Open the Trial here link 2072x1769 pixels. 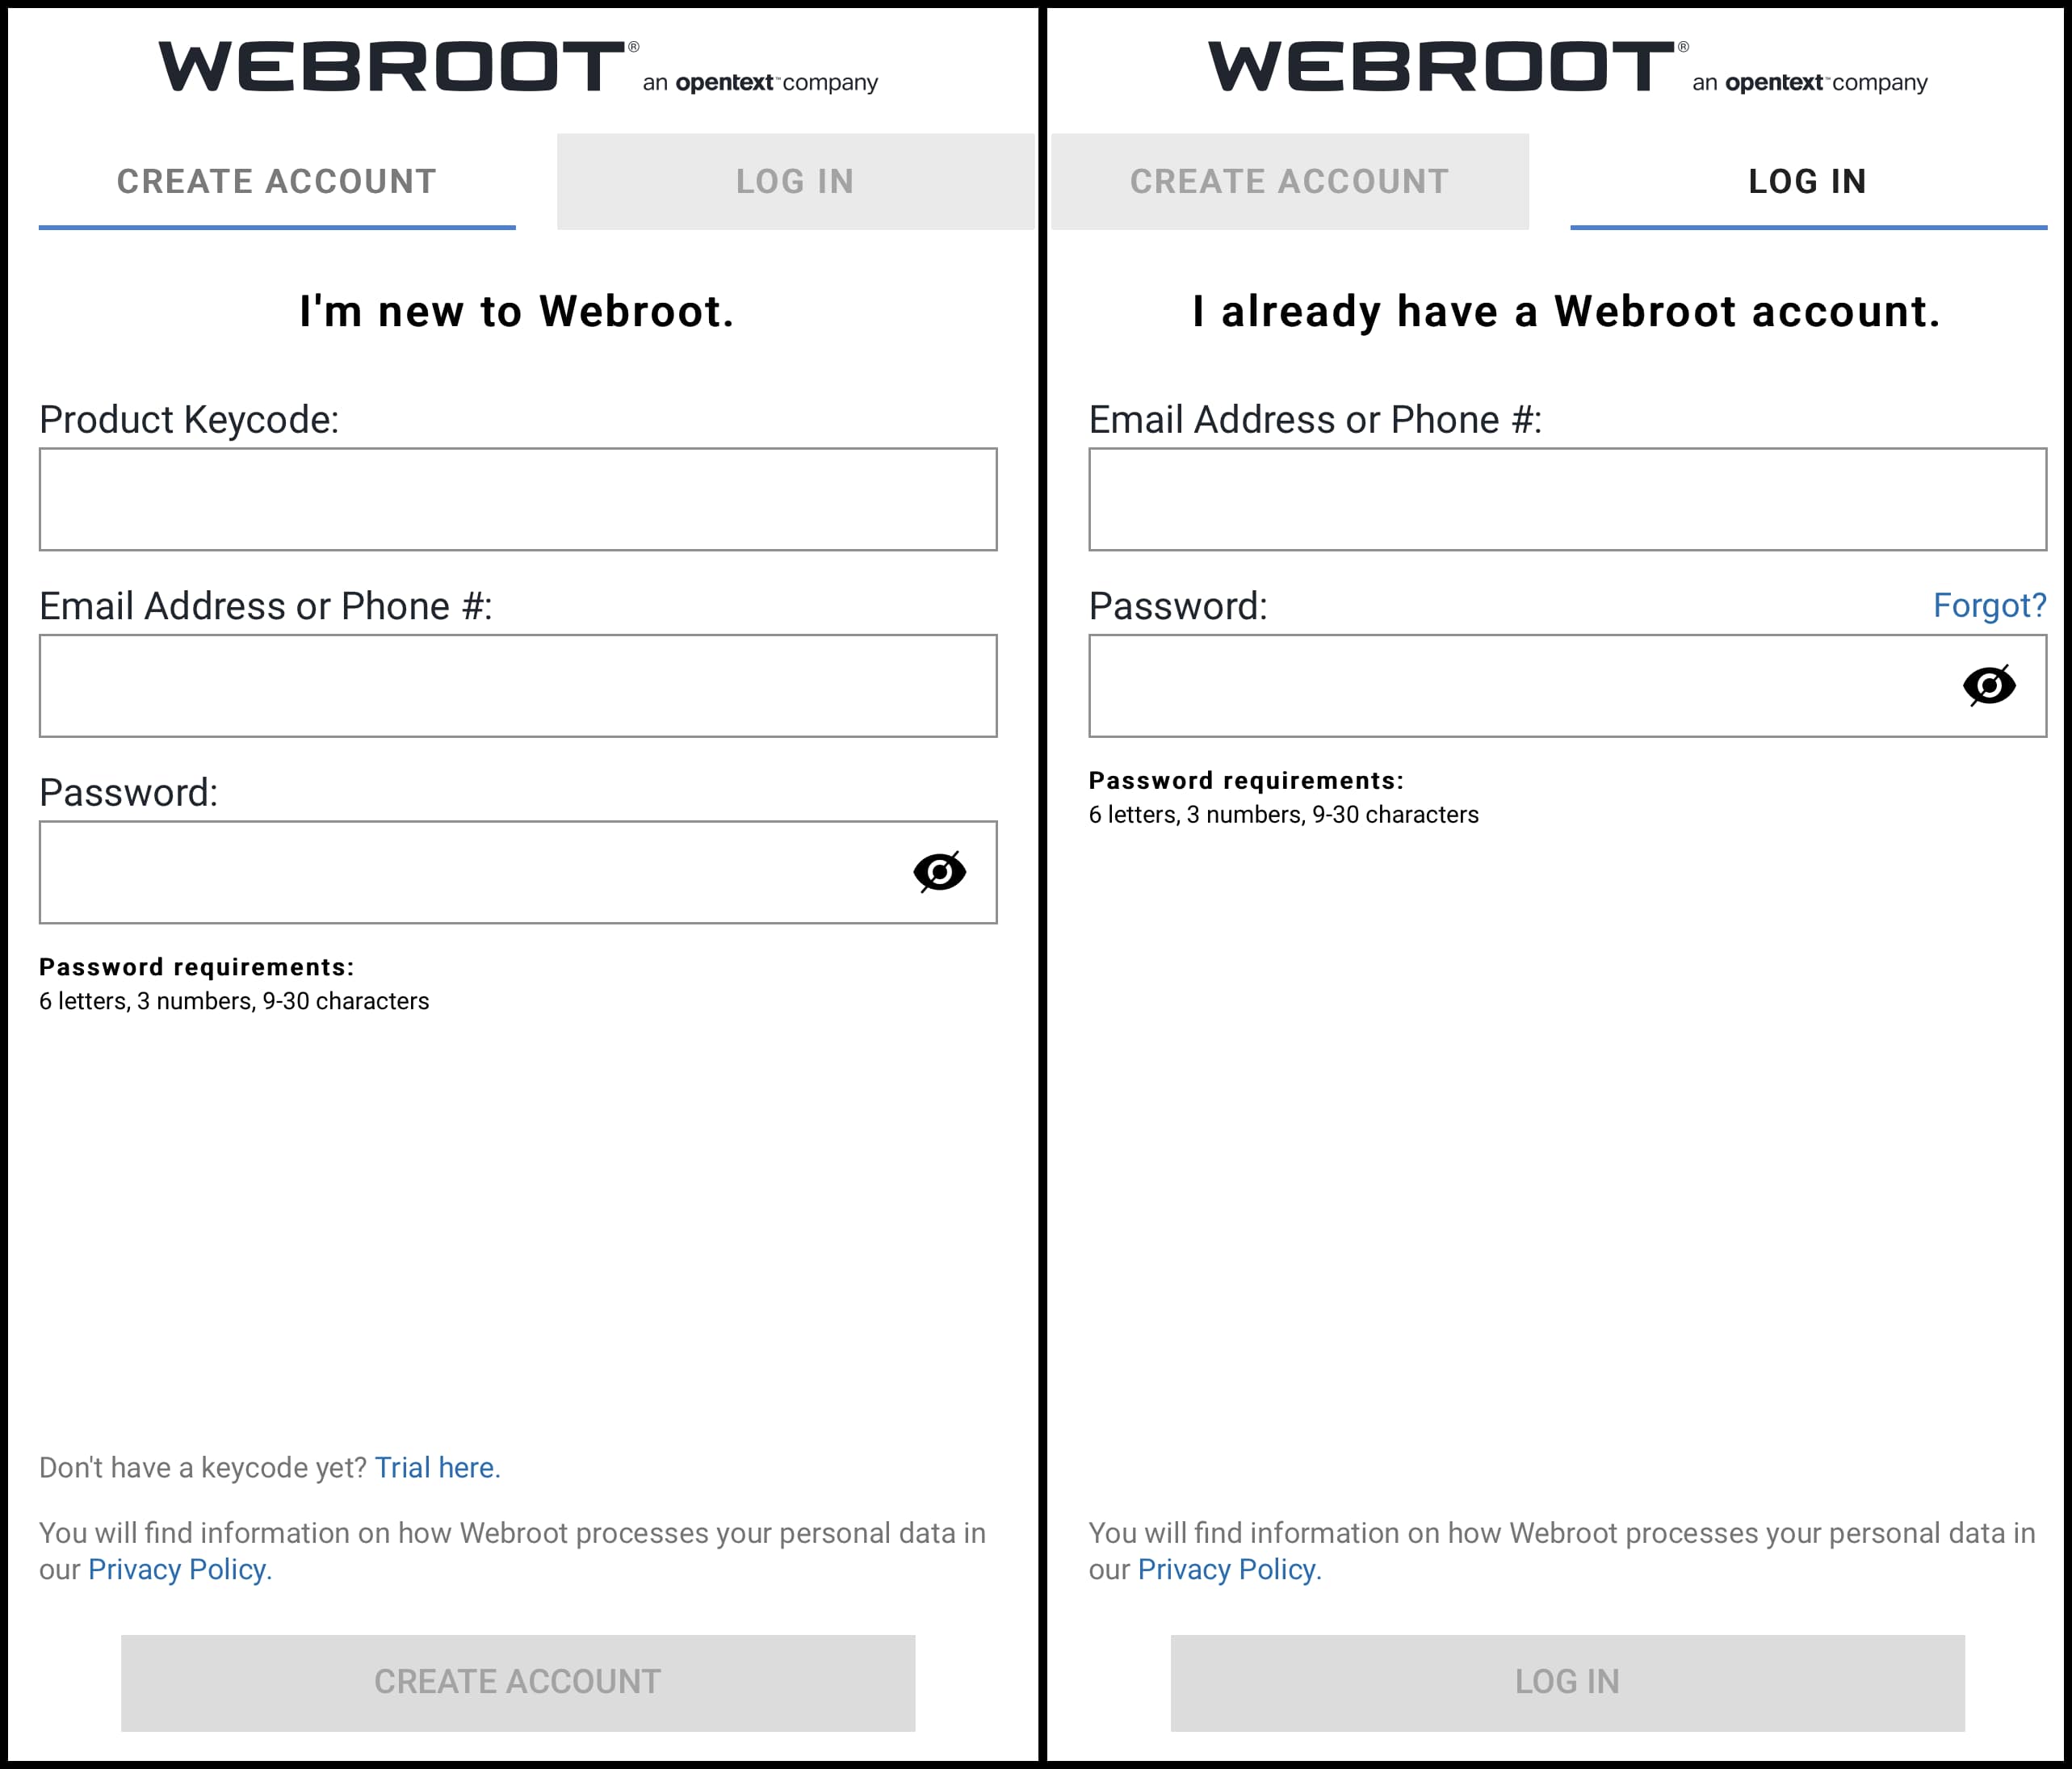436,1467
